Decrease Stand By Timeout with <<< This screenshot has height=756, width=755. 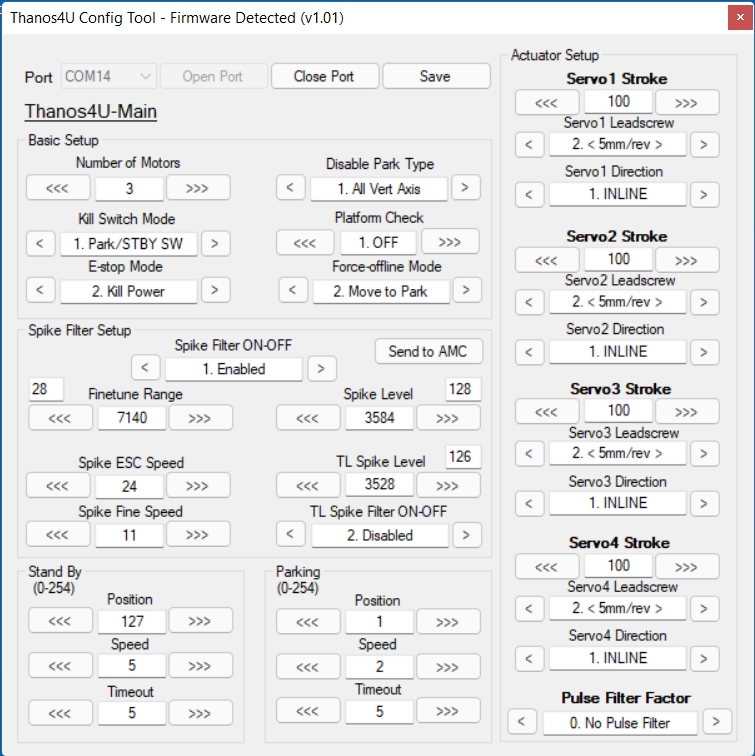[60, 713]
